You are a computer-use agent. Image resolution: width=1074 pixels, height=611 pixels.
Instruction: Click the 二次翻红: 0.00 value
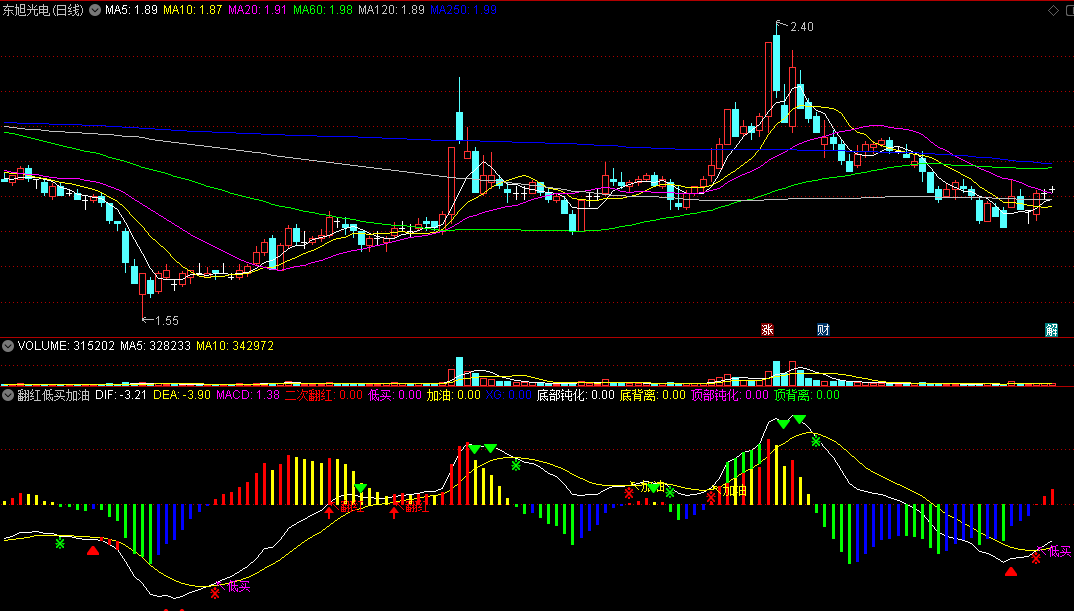pyautogui.click(x=324, y=395)
